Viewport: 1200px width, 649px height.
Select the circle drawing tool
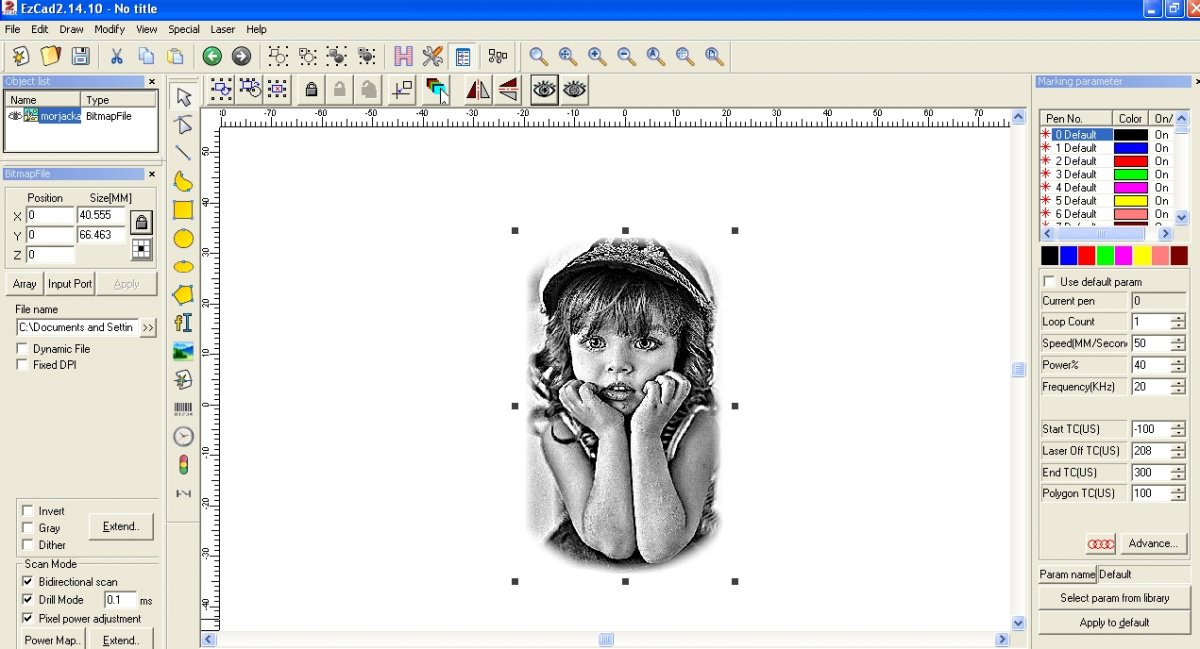point(183,238)
